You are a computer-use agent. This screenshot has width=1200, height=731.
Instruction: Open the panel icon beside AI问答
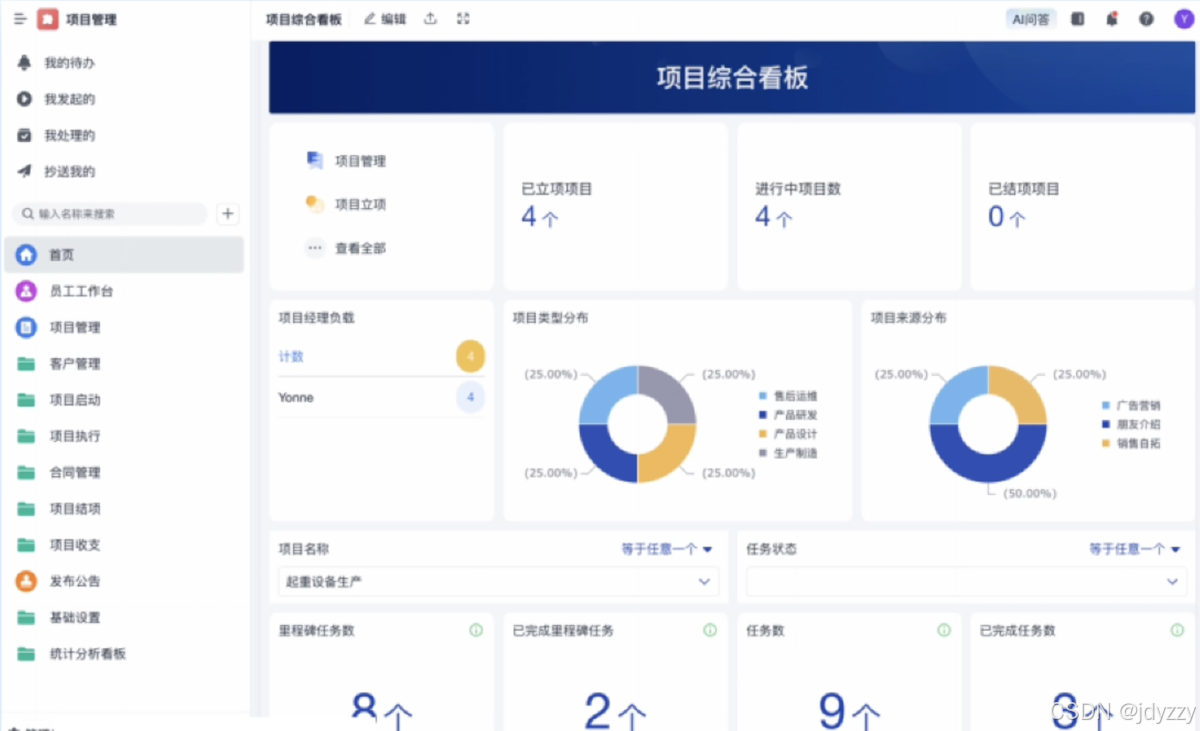coord(1077,19)
